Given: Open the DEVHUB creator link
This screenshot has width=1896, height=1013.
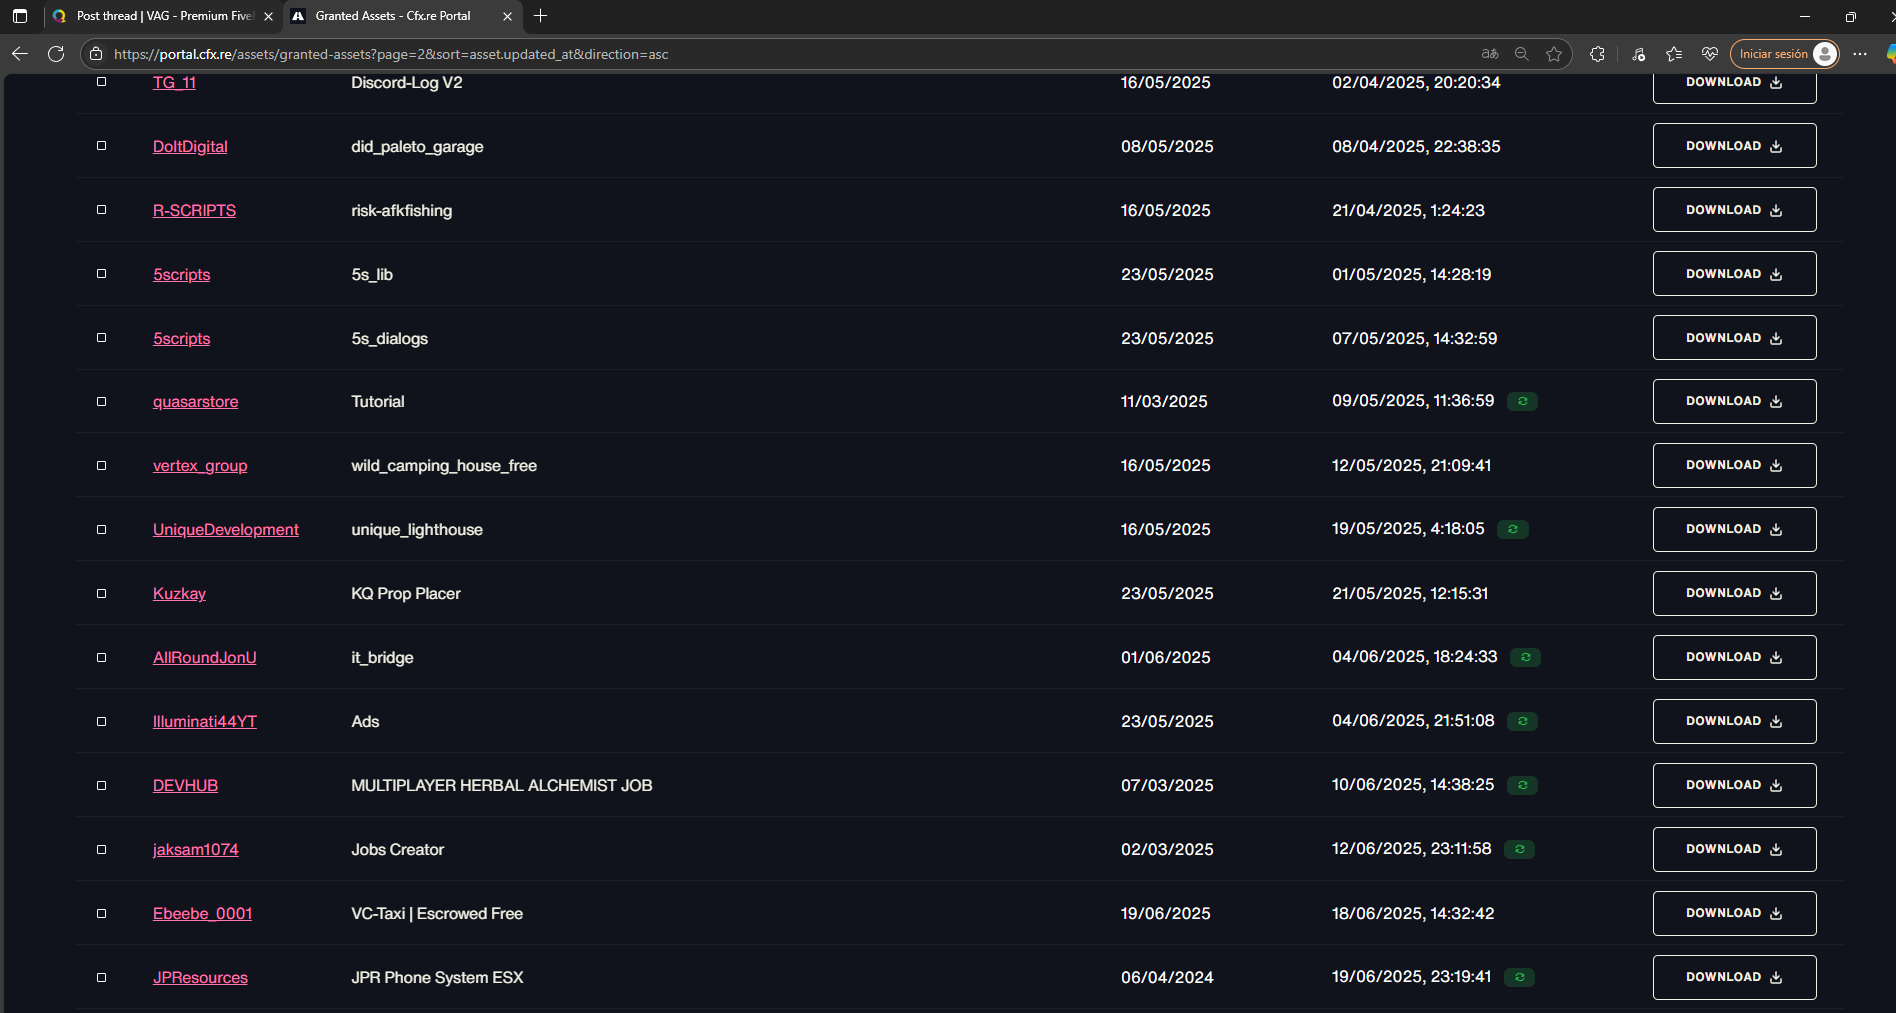Looking at the screenshot, I should click(x=185, y=785).
